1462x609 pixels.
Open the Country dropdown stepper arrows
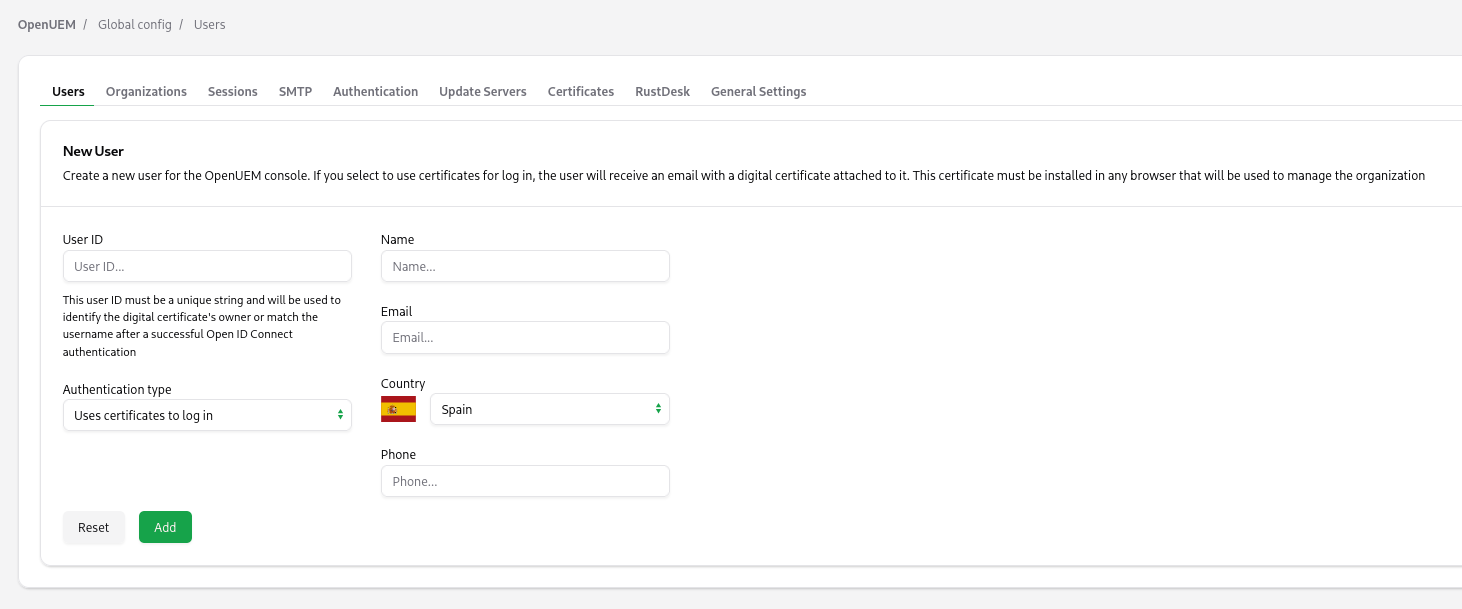point(658,409)
